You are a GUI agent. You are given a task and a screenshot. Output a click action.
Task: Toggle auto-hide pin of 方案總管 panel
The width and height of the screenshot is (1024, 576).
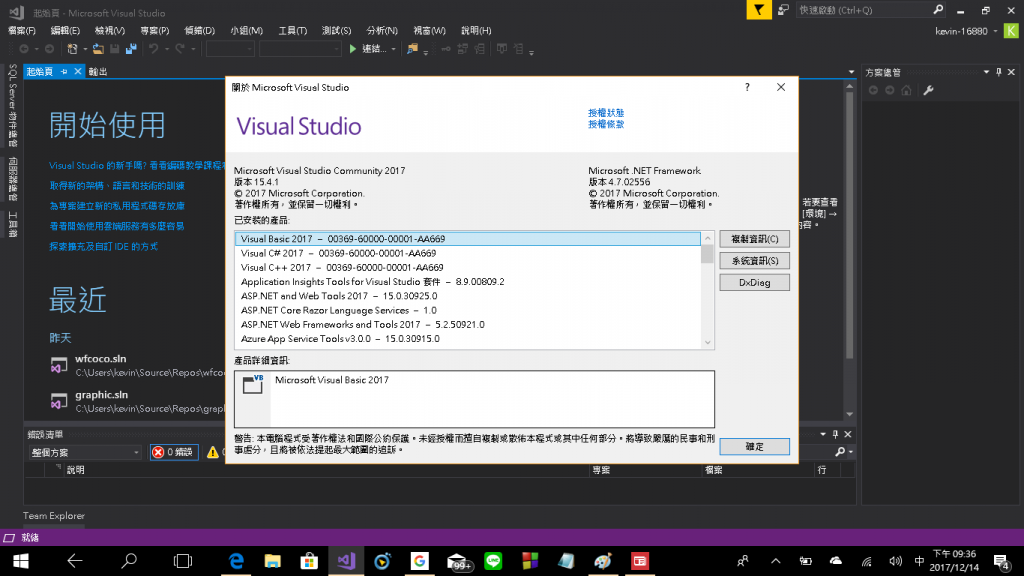pos(999,72)
